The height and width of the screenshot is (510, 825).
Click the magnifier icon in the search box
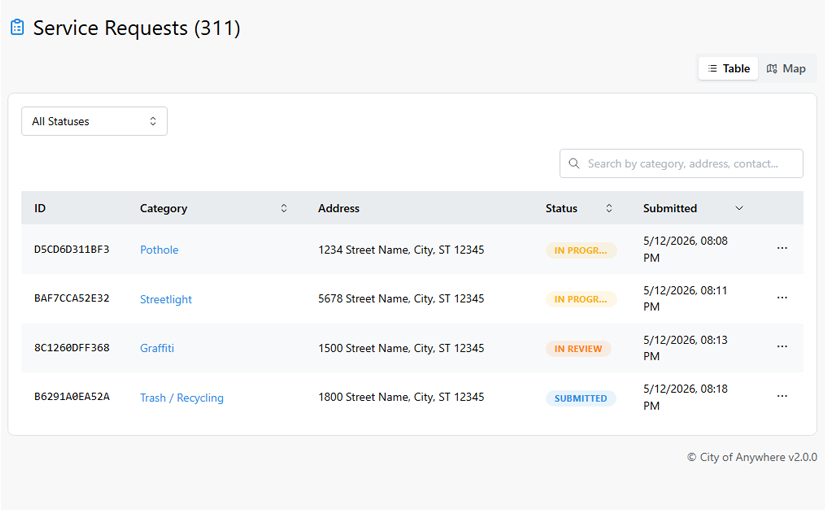tap(574, 164)
